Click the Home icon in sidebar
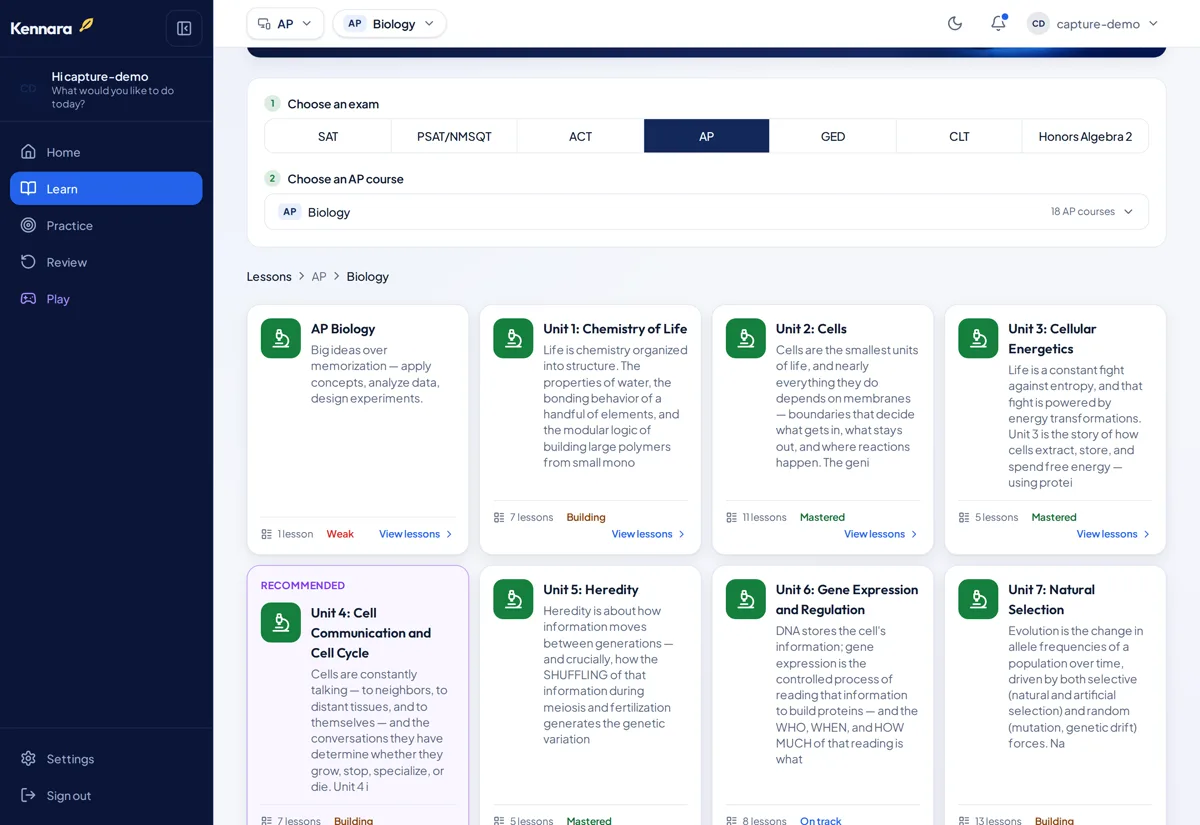1200x825 pixels. [x=28, y=152]
